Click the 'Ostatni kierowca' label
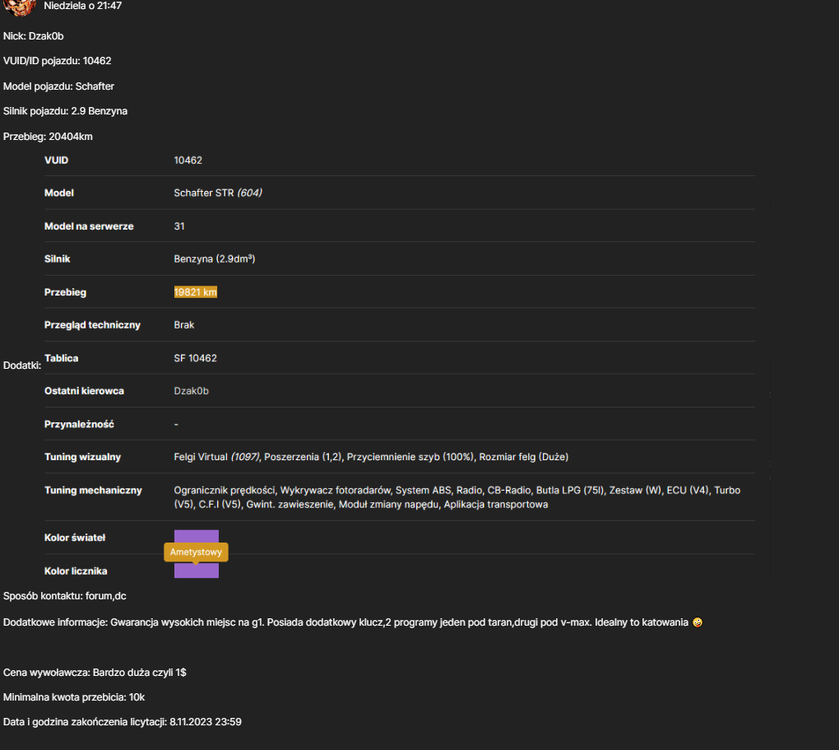This screenshot has width=839, height=750. point(84,391)
